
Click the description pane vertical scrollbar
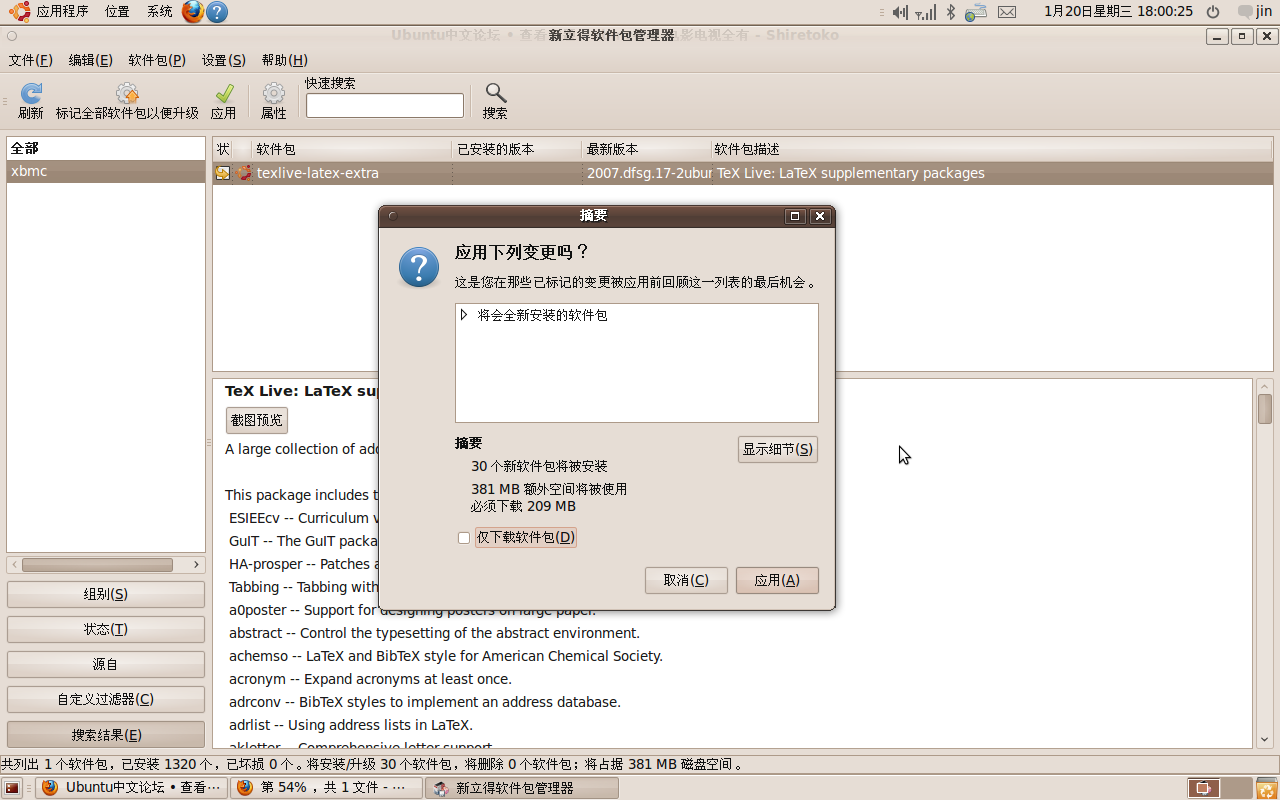[x=1265, y=563]
